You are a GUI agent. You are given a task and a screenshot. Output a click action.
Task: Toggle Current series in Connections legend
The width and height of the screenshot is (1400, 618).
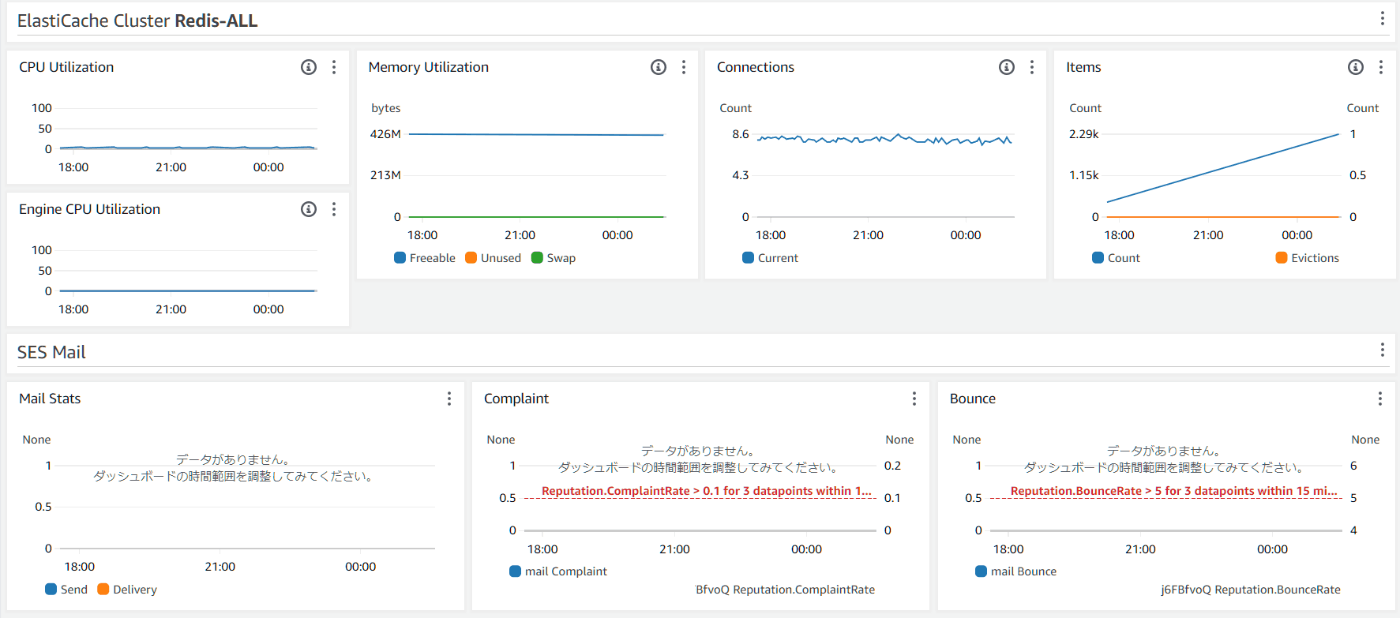click(770, 258)
